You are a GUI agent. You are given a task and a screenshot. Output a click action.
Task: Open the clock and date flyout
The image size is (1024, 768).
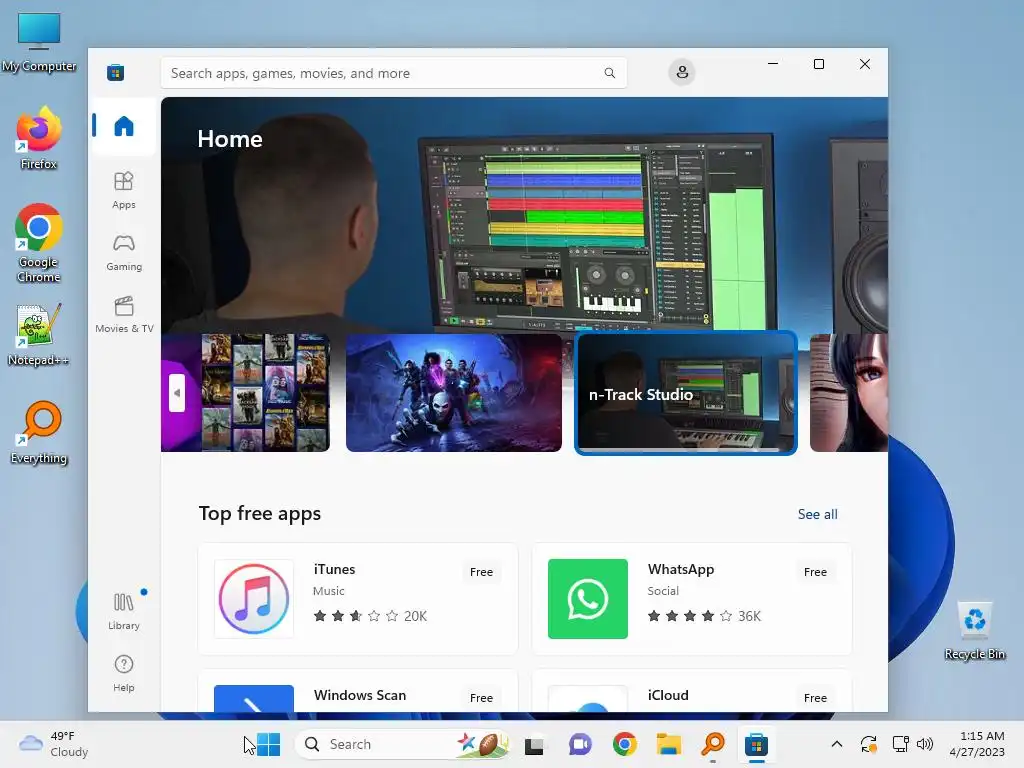click(977, 744)
